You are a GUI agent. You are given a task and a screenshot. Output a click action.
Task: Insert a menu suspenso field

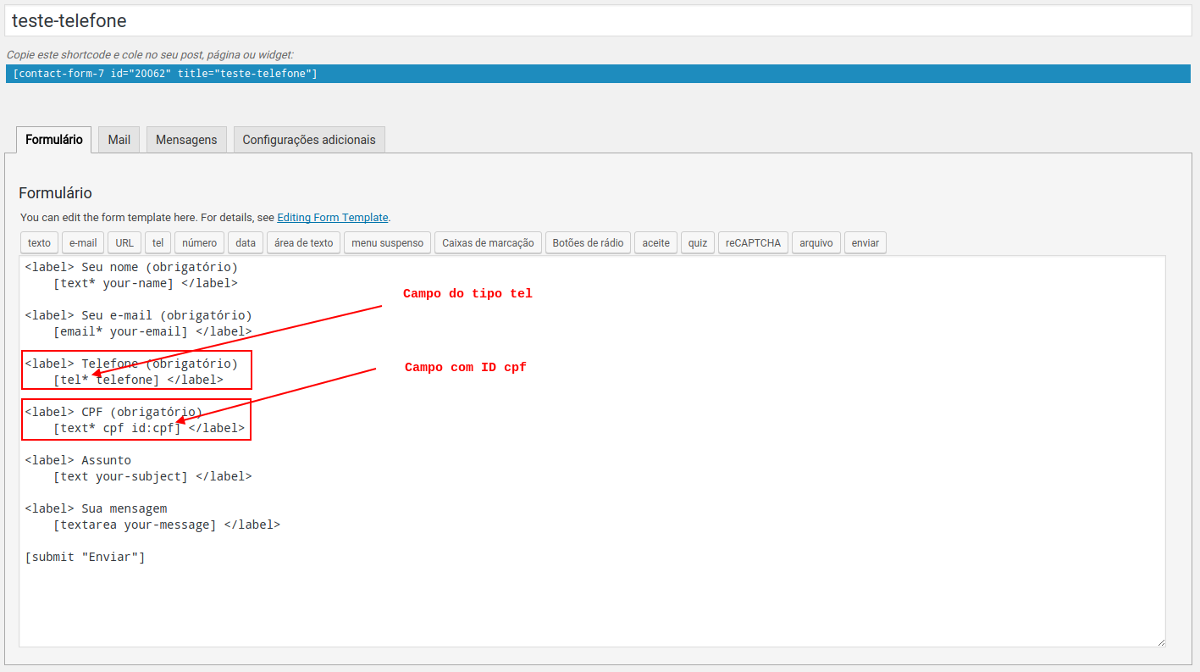[386, 242]
